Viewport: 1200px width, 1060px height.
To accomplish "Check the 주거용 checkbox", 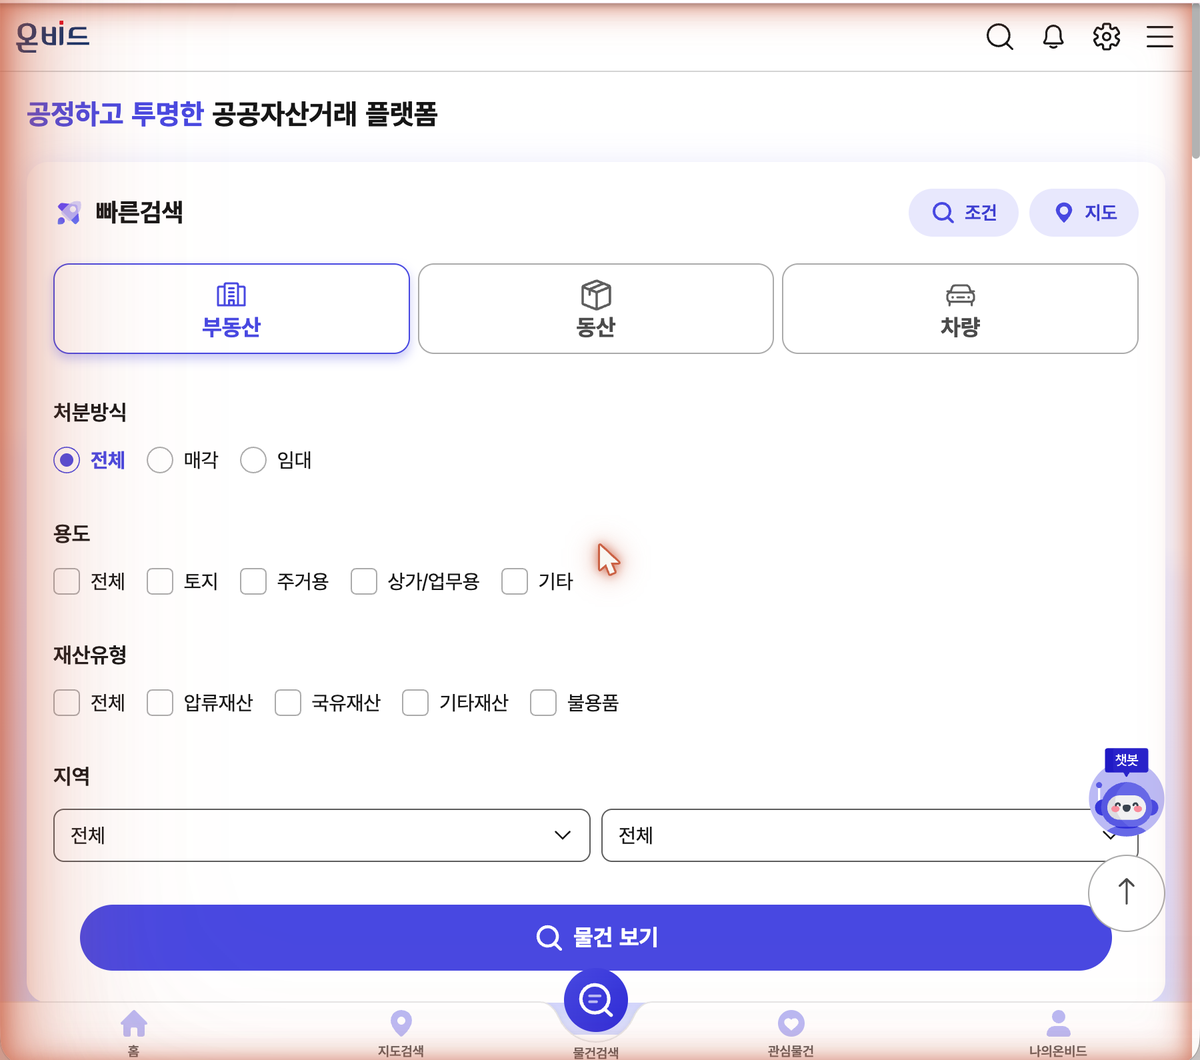I will [253, 581].
